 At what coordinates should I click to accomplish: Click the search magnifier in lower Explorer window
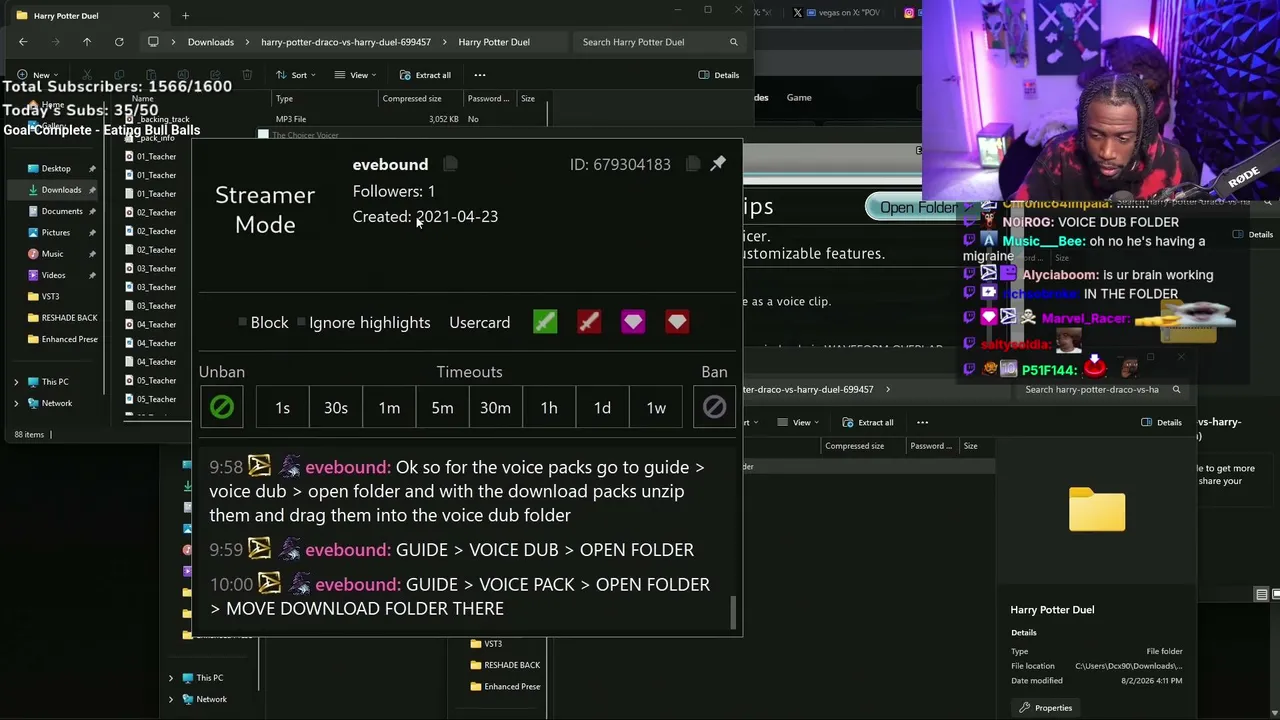(1176, 389)
